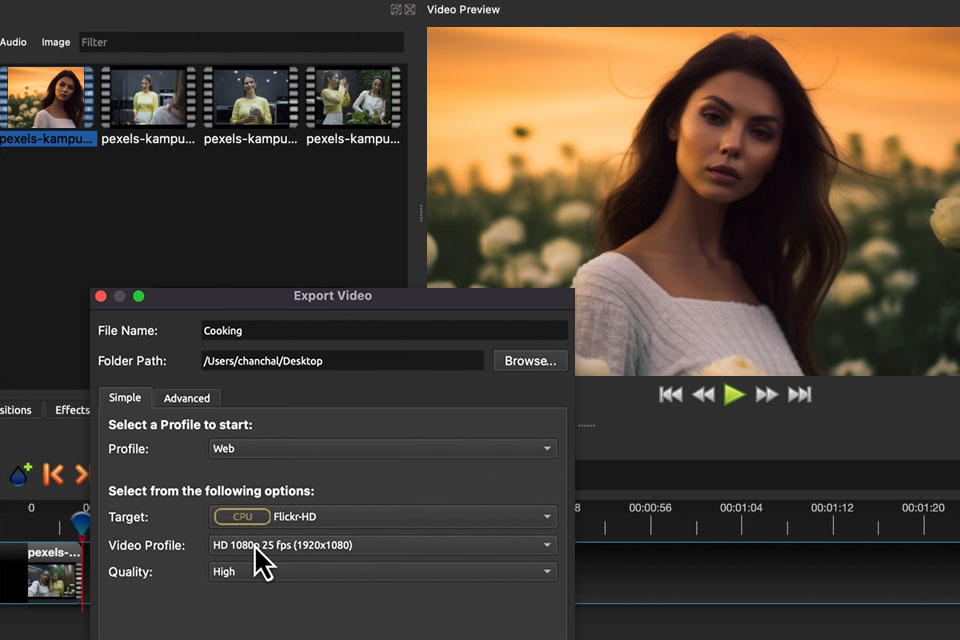Viewport: 960px width, 640px height.
Task: Open the Transitions tab
Action: tap(16, 410)
